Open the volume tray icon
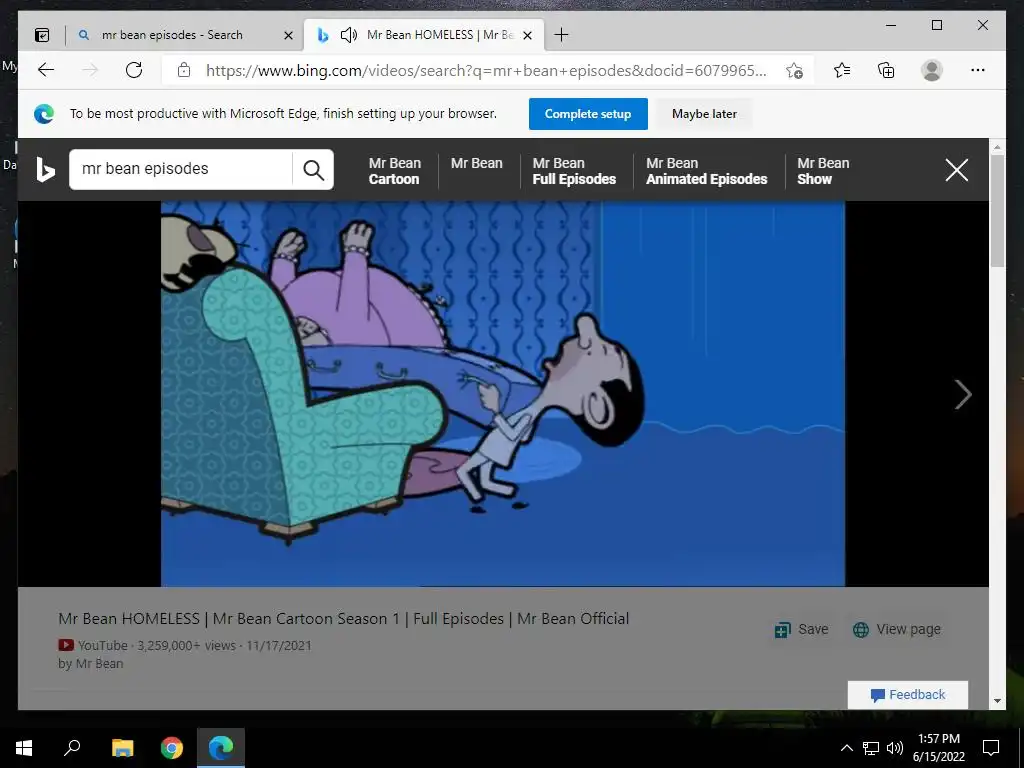The height and width of the screenshot is (768, 1024). 895,748
